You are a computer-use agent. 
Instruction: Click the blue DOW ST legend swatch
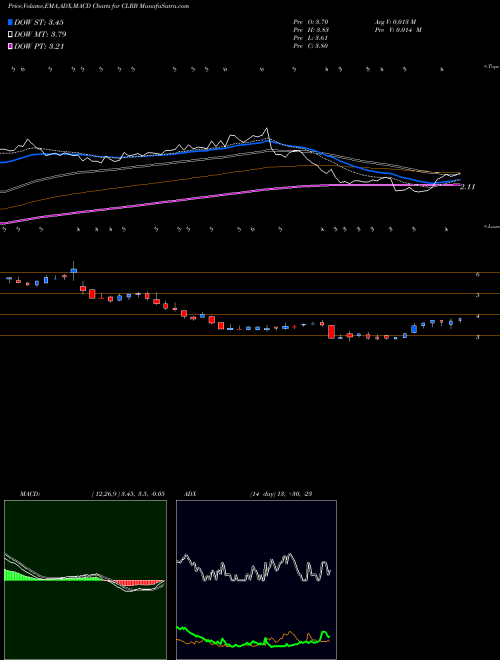coord(10,22)
